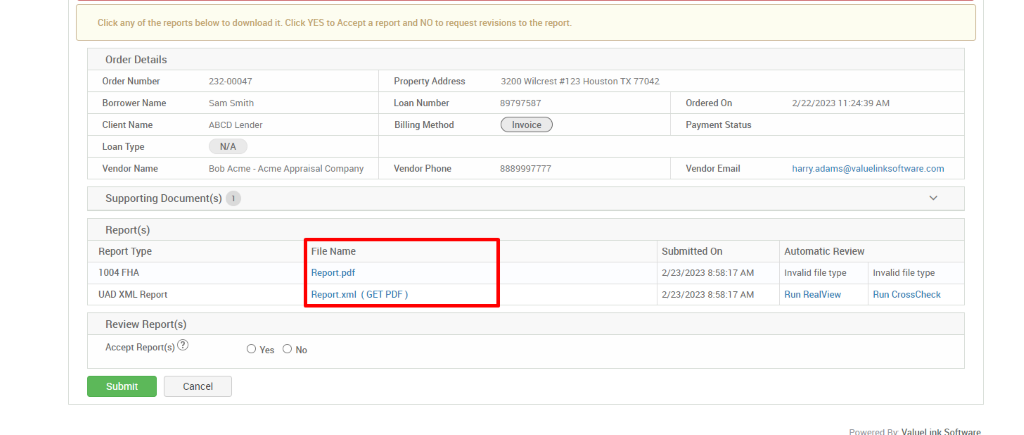
Task: Click the Cancel button
Action: [x=198, y=386]
